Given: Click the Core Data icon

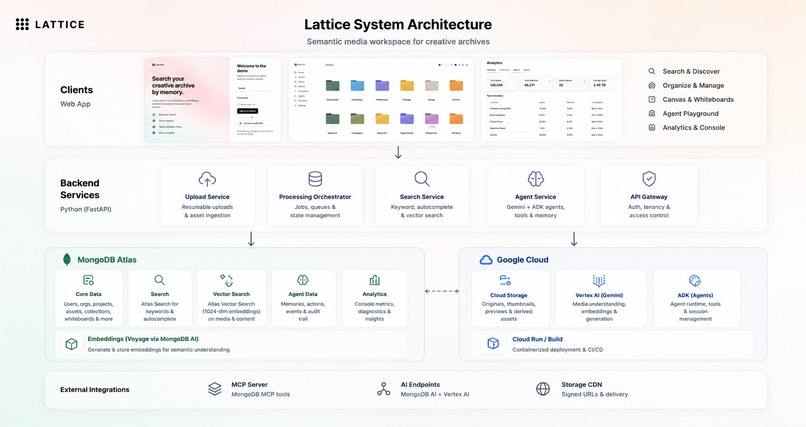Looking at the screenshot, I should click(x=88, y=280).
